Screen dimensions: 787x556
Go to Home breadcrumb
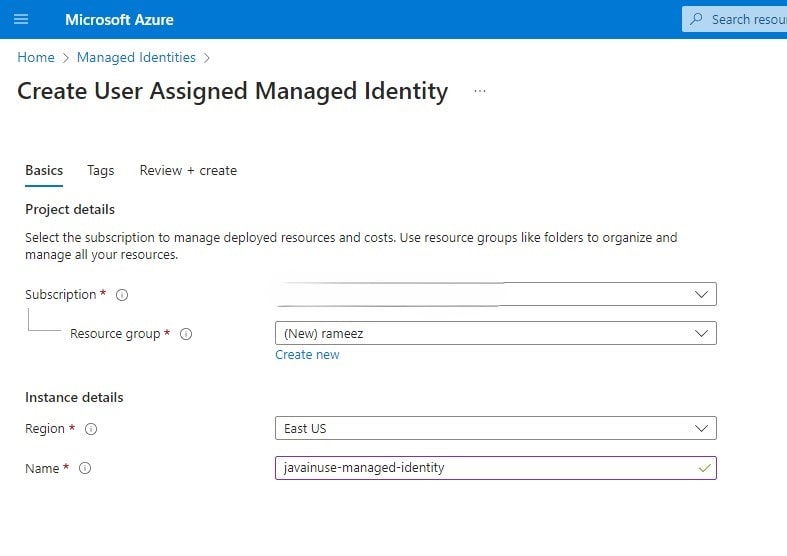point(36,57)
